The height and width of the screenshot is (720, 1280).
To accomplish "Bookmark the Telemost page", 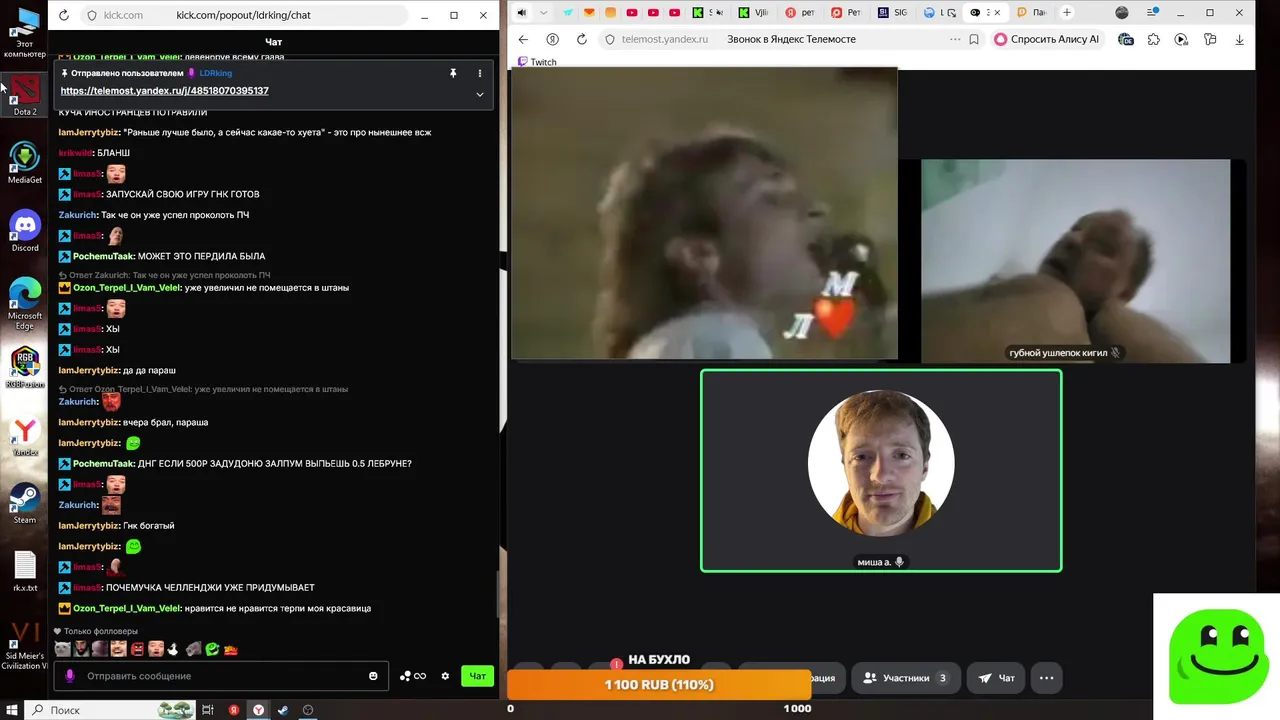I will coord(974,39).
